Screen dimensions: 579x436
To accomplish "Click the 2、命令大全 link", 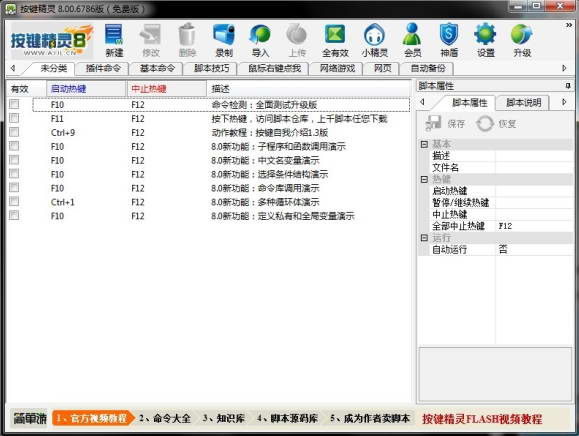I will [165, 418].
